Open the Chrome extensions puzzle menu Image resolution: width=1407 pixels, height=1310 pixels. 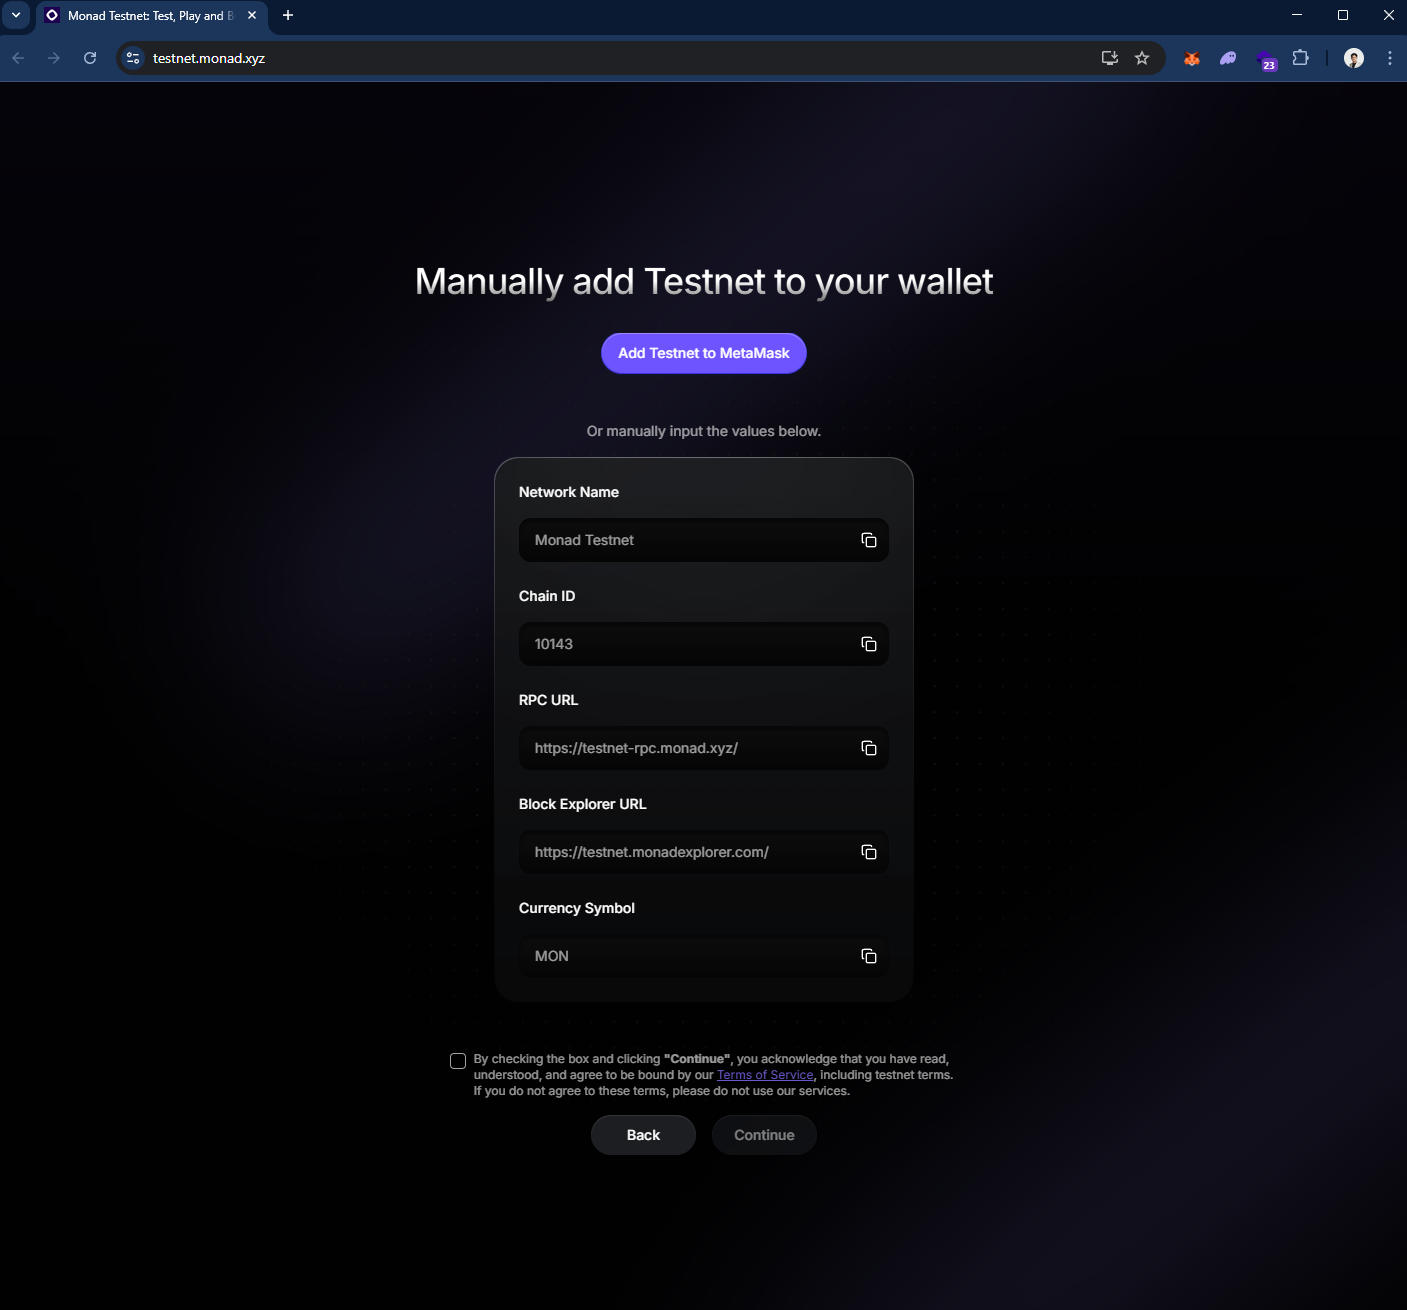click(1300, 58)
